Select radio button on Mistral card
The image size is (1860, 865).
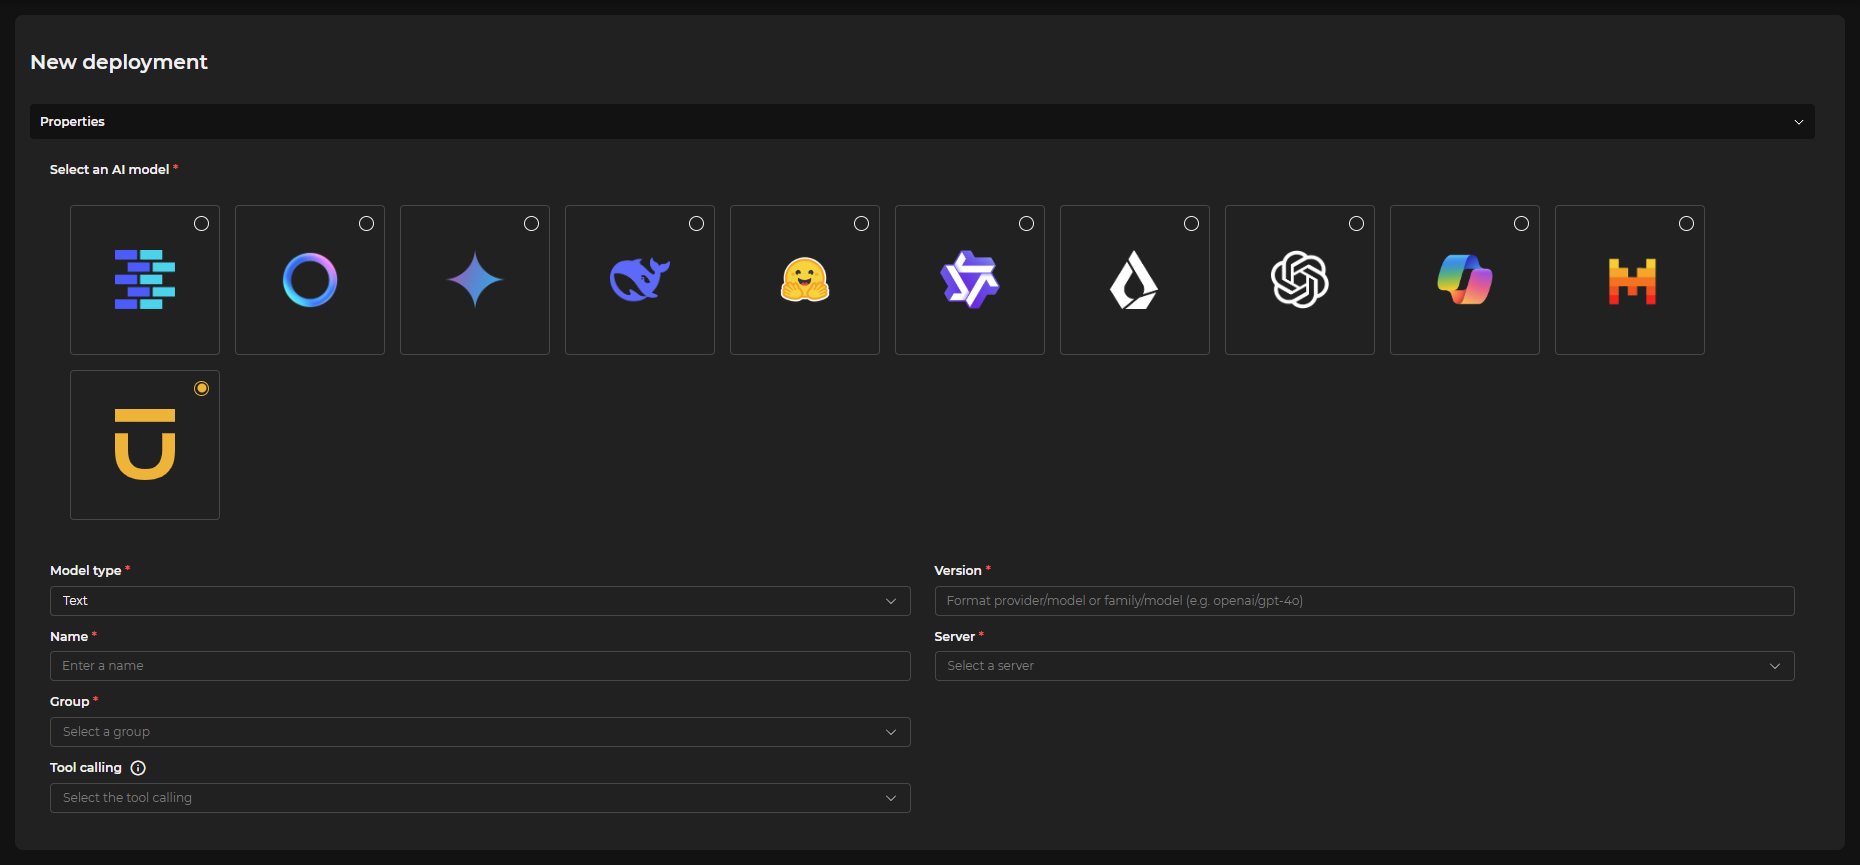1687,224
